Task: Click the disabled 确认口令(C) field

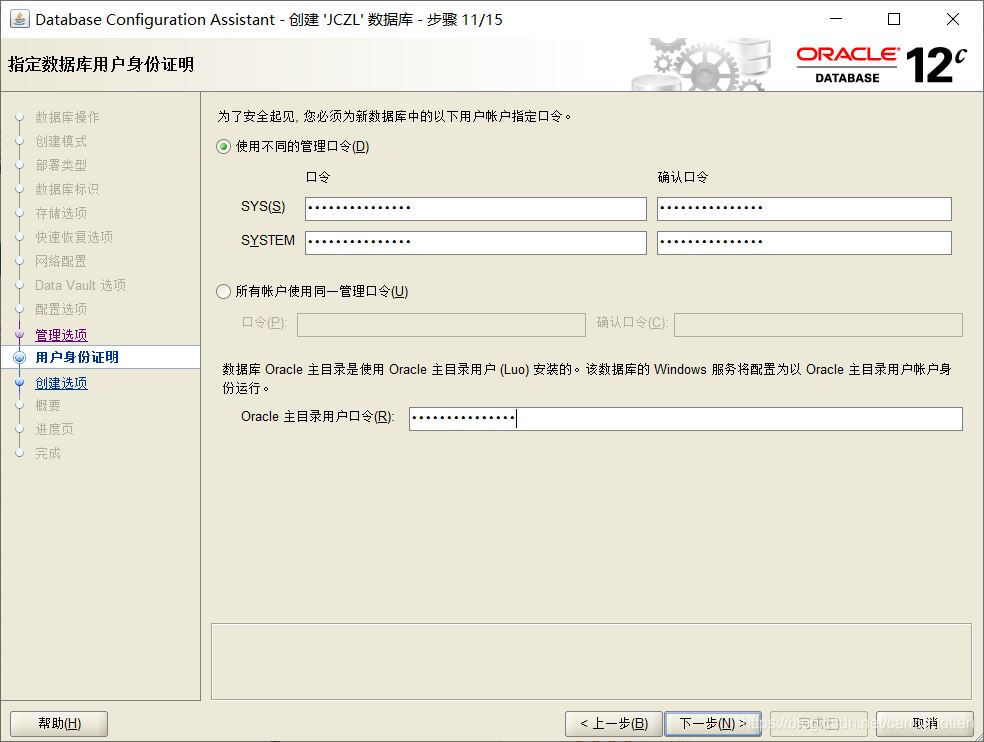Action: click(818, 325)
